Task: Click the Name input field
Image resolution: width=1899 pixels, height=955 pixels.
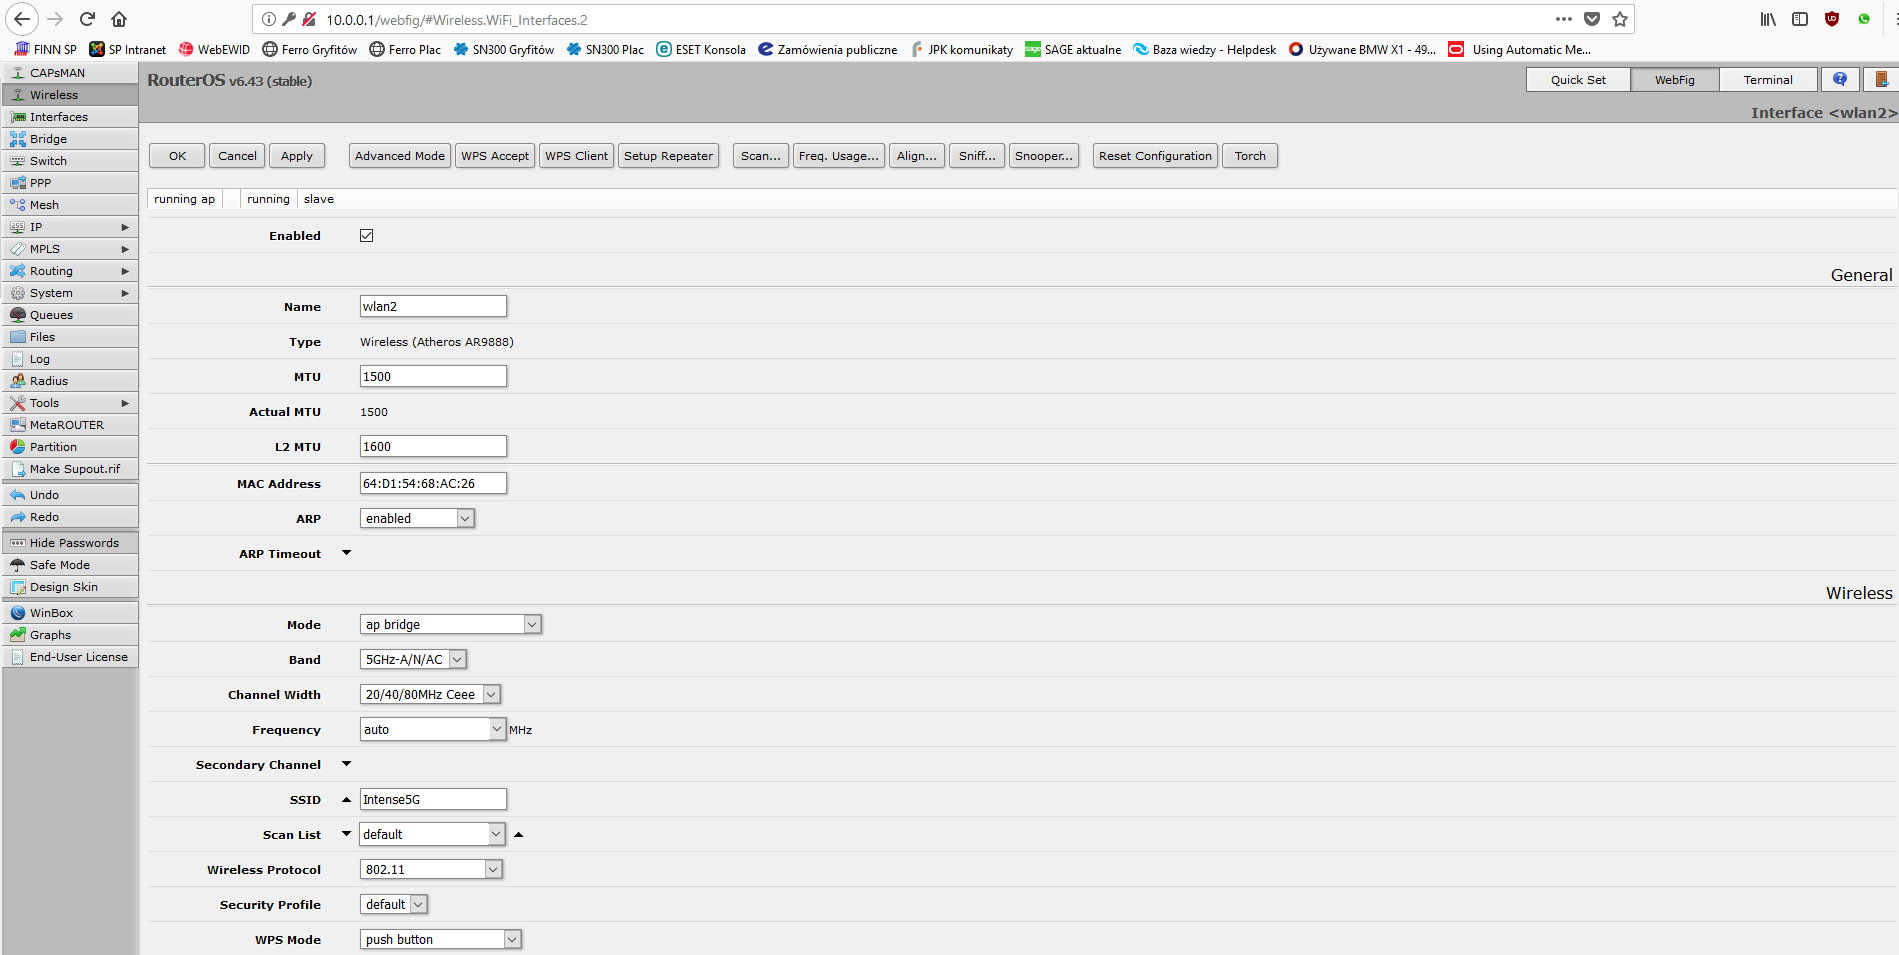Action: [433, 306]
